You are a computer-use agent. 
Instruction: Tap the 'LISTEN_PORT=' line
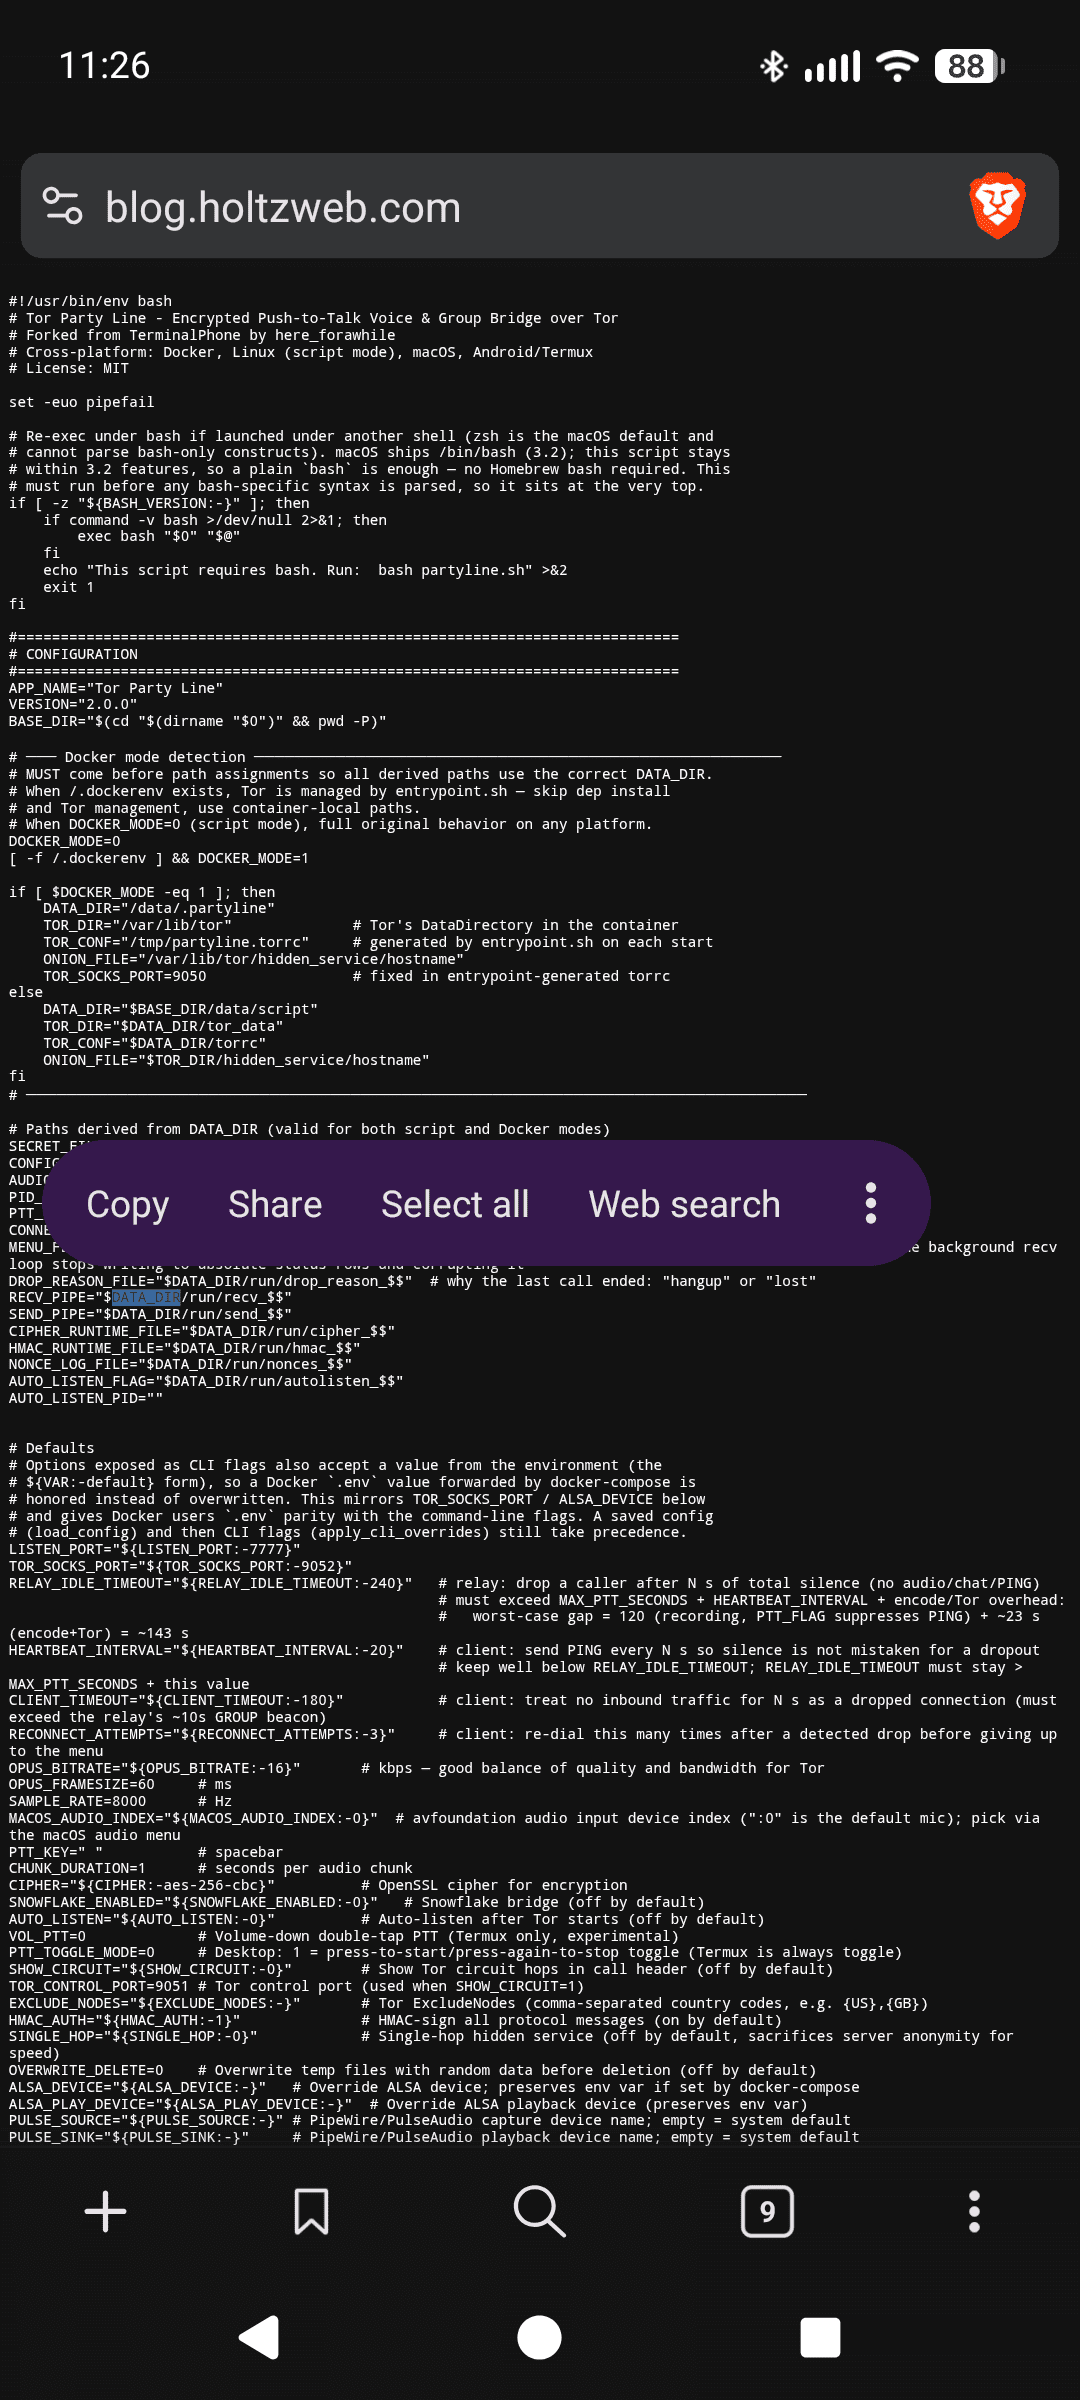pos(155,1549)
